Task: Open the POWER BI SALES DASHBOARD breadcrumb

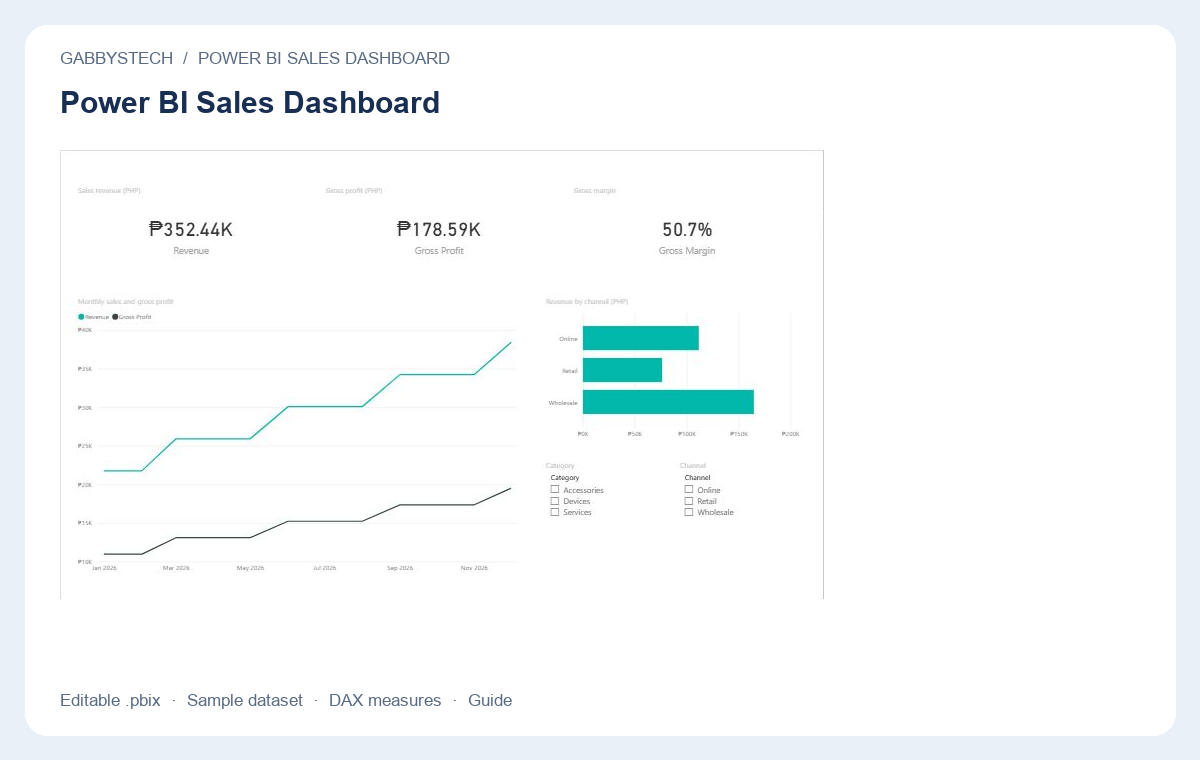Action: click(x=324, y=58)
